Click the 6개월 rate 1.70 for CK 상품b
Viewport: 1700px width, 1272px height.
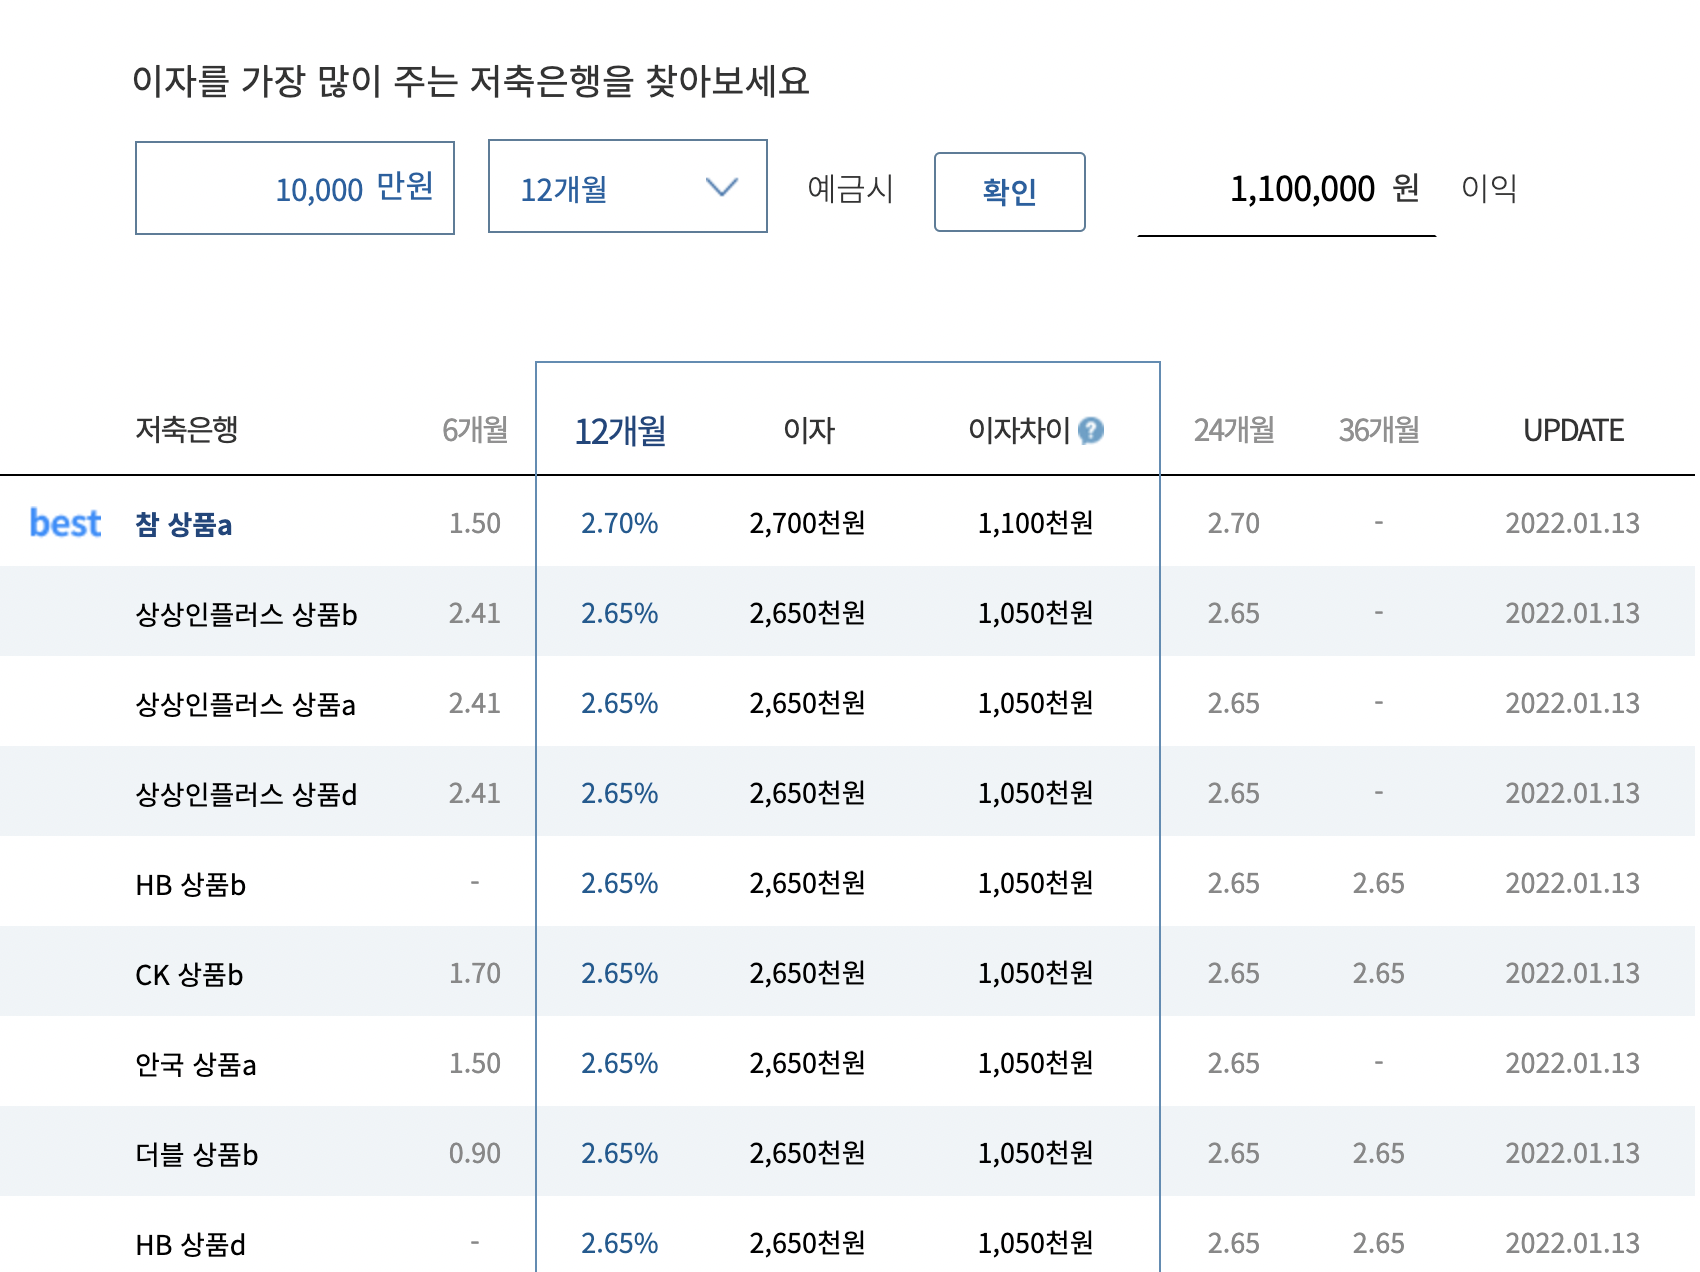coord(475,973)
